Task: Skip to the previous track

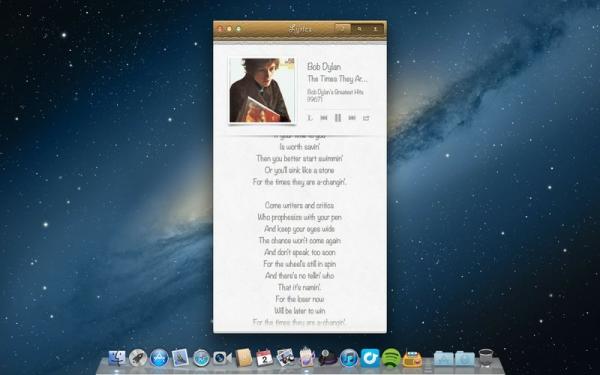Action: coord(324,118)
